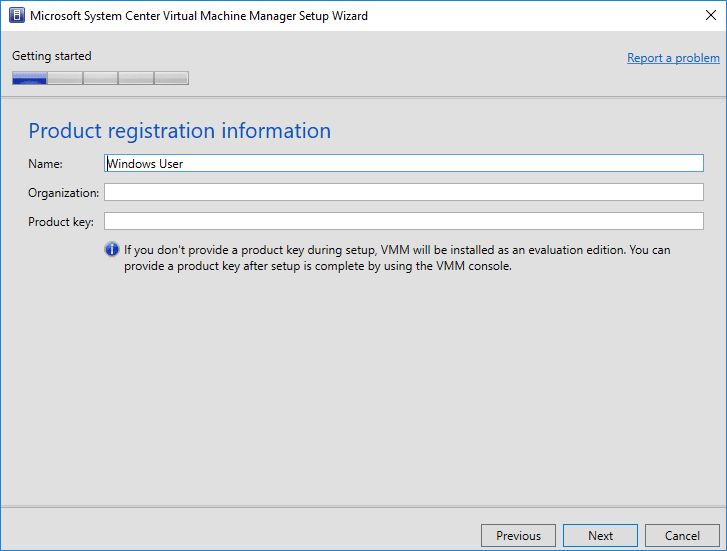The width and height of the screenshot is (727, 551).
Task: Click the first highlighted progress step segment
Action: 29,78
